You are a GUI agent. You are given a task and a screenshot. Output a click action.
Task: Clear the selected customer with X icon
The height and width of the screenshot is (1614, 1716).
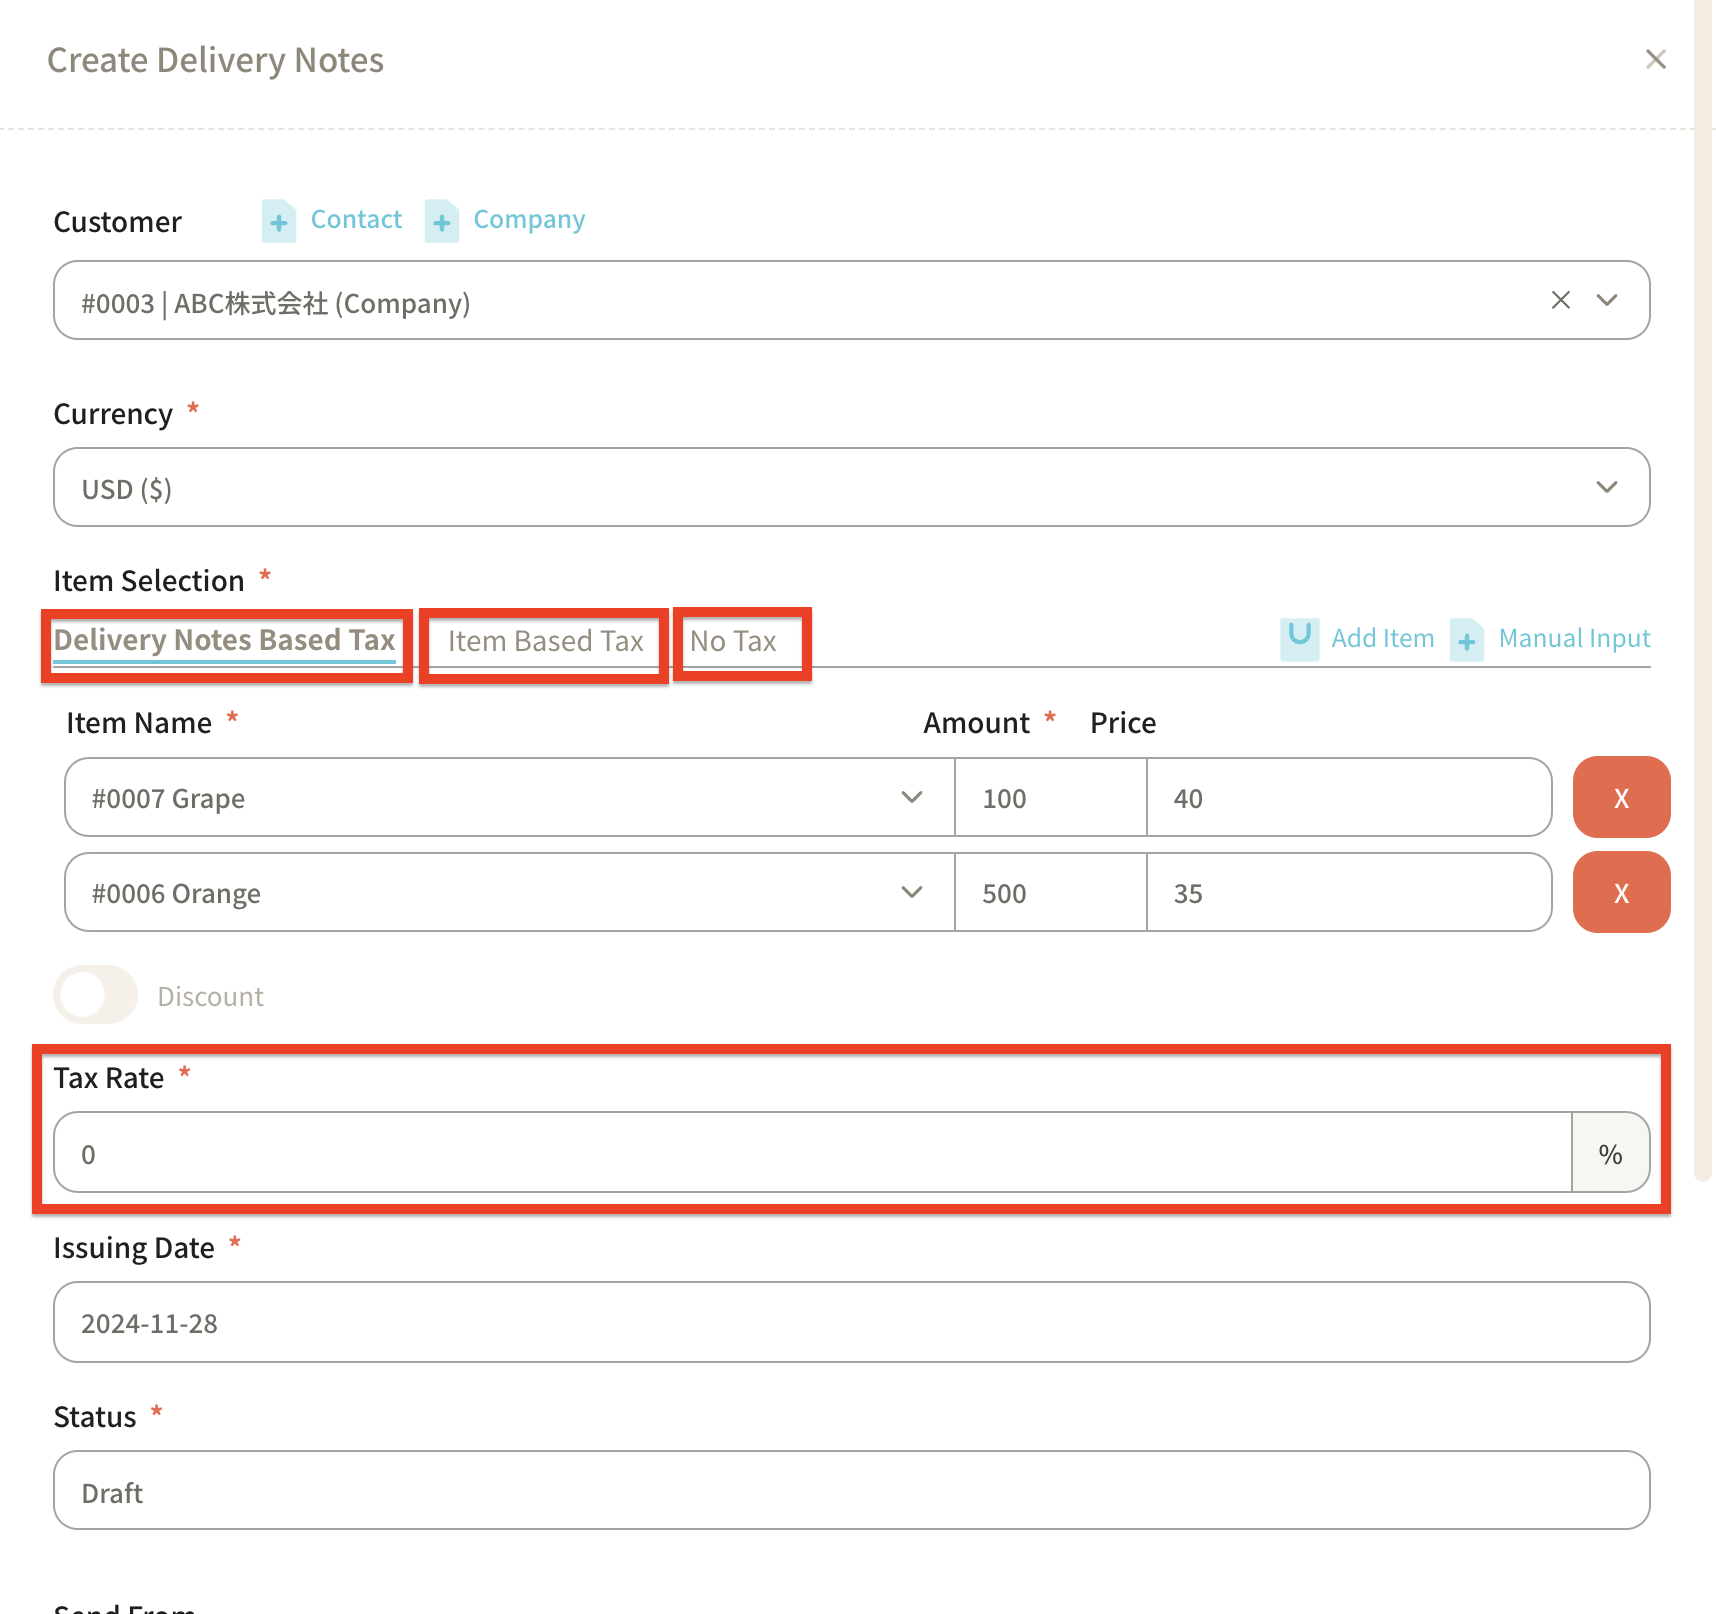click(x=1560, y=300)
